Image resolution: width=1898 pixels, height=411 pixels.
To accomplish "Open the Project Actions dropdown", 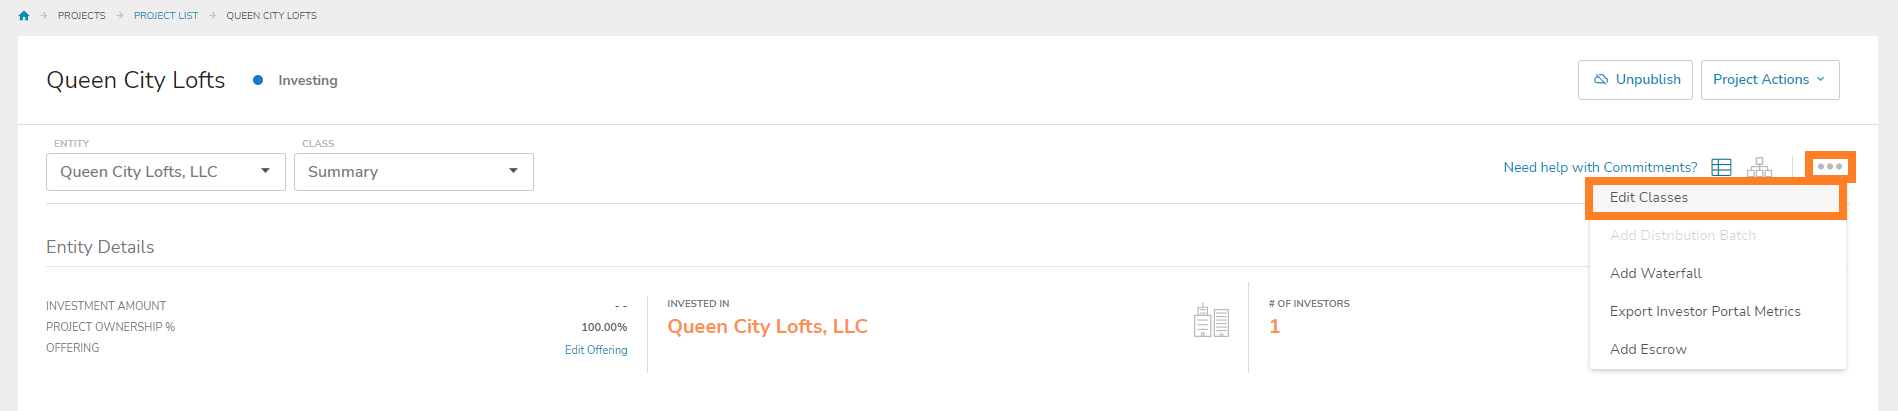I will (1769, 80).
